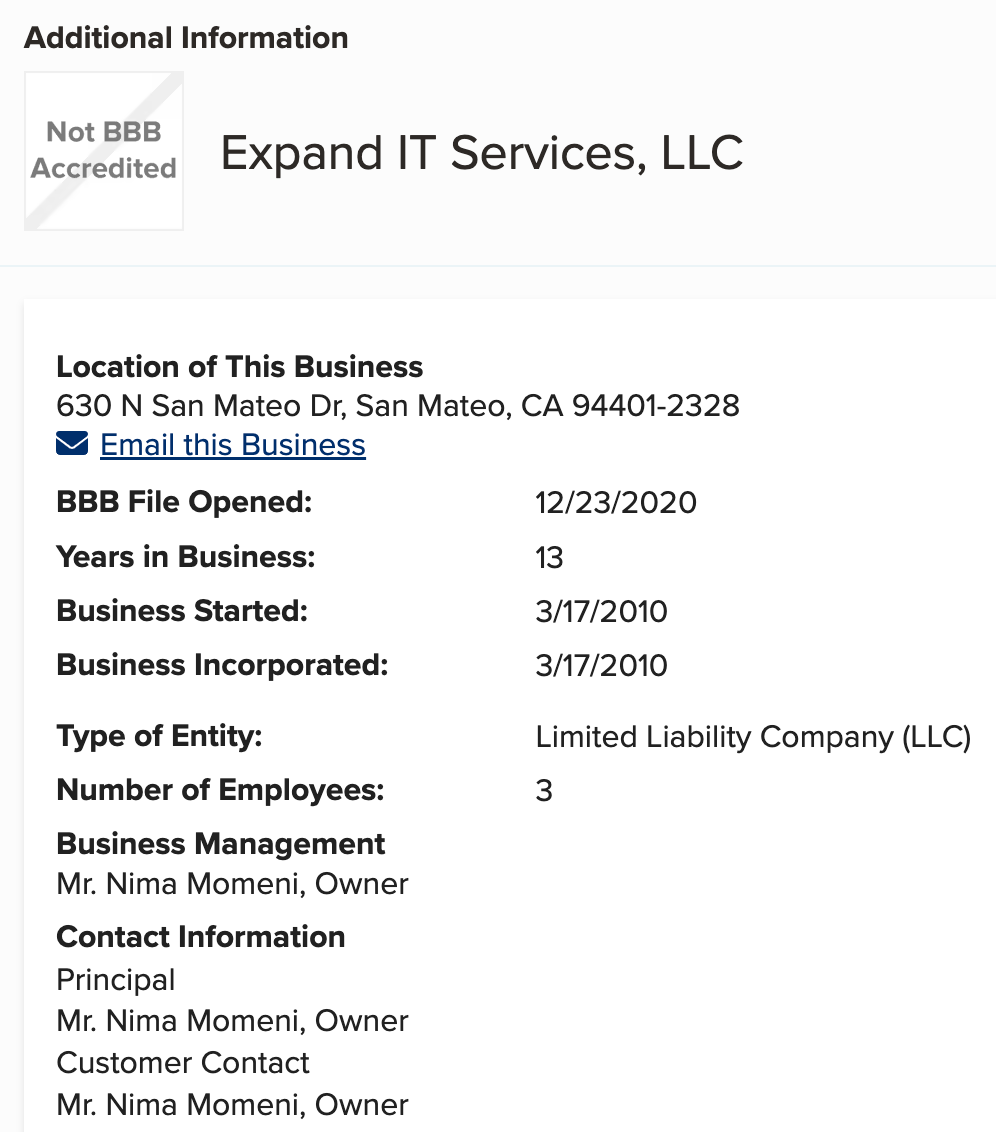Screen dimensions: 996x1132
Task: Click the Business Started date value
Action: 601,611
